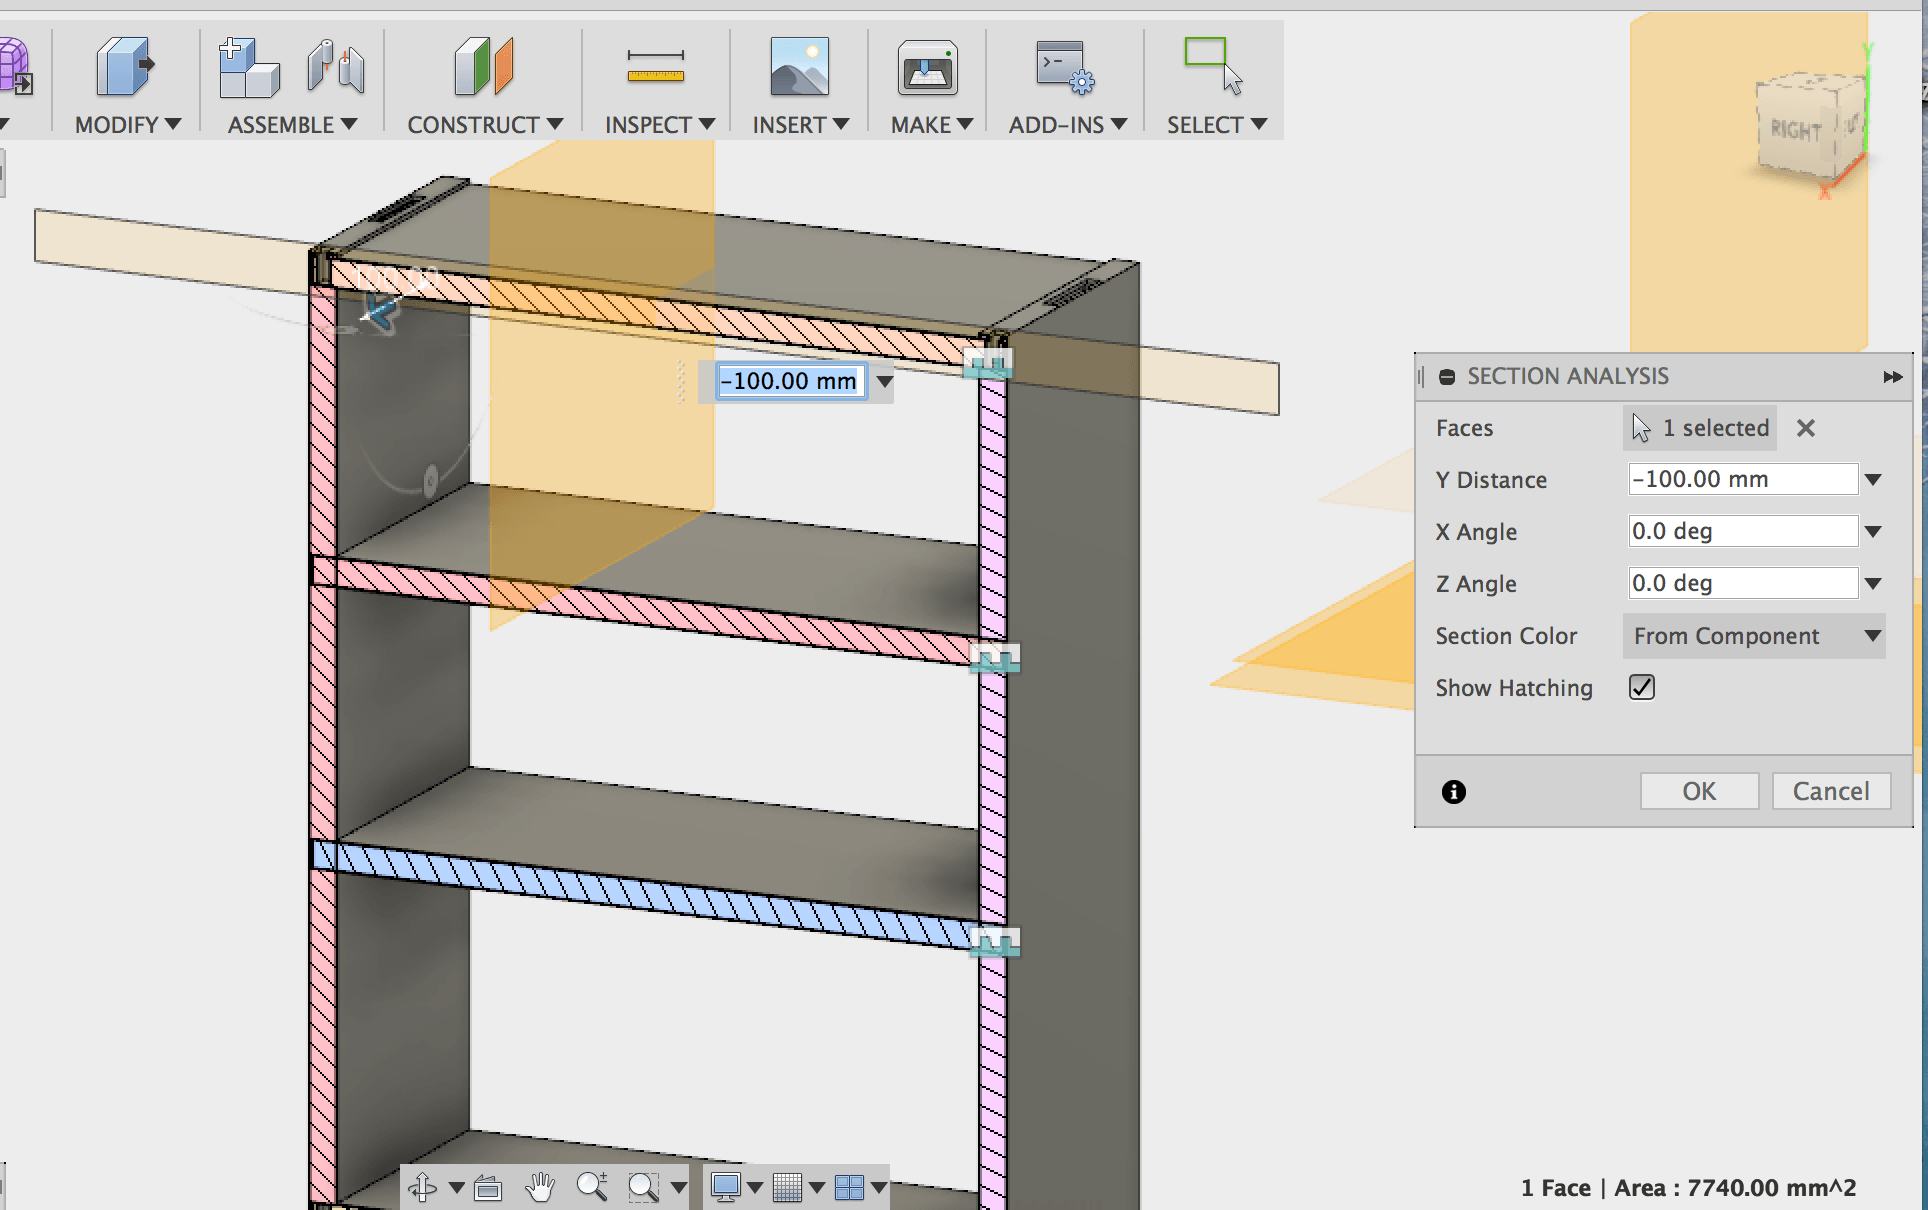Click the ViewCube RIGHT face
Image resolution: width=1928 pixels, height=1210 pixels.
point(1796,131)
